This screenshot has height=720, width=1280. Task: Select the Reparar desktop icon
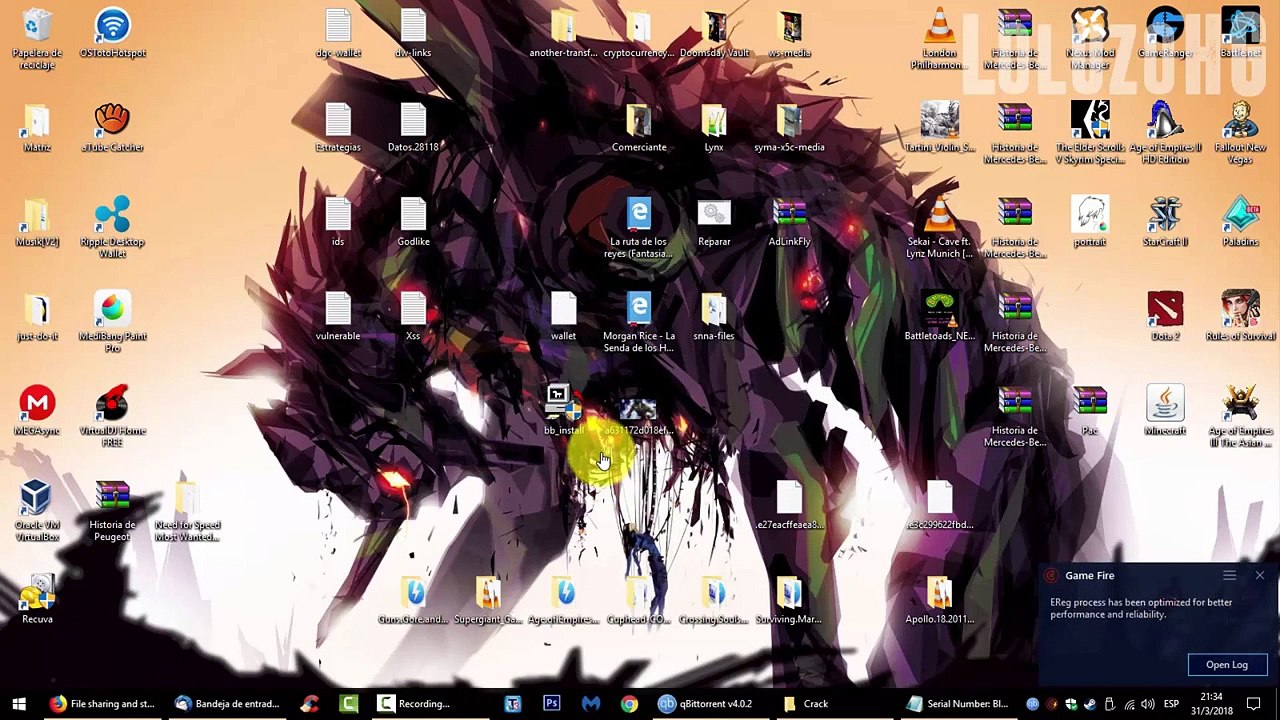714,222
